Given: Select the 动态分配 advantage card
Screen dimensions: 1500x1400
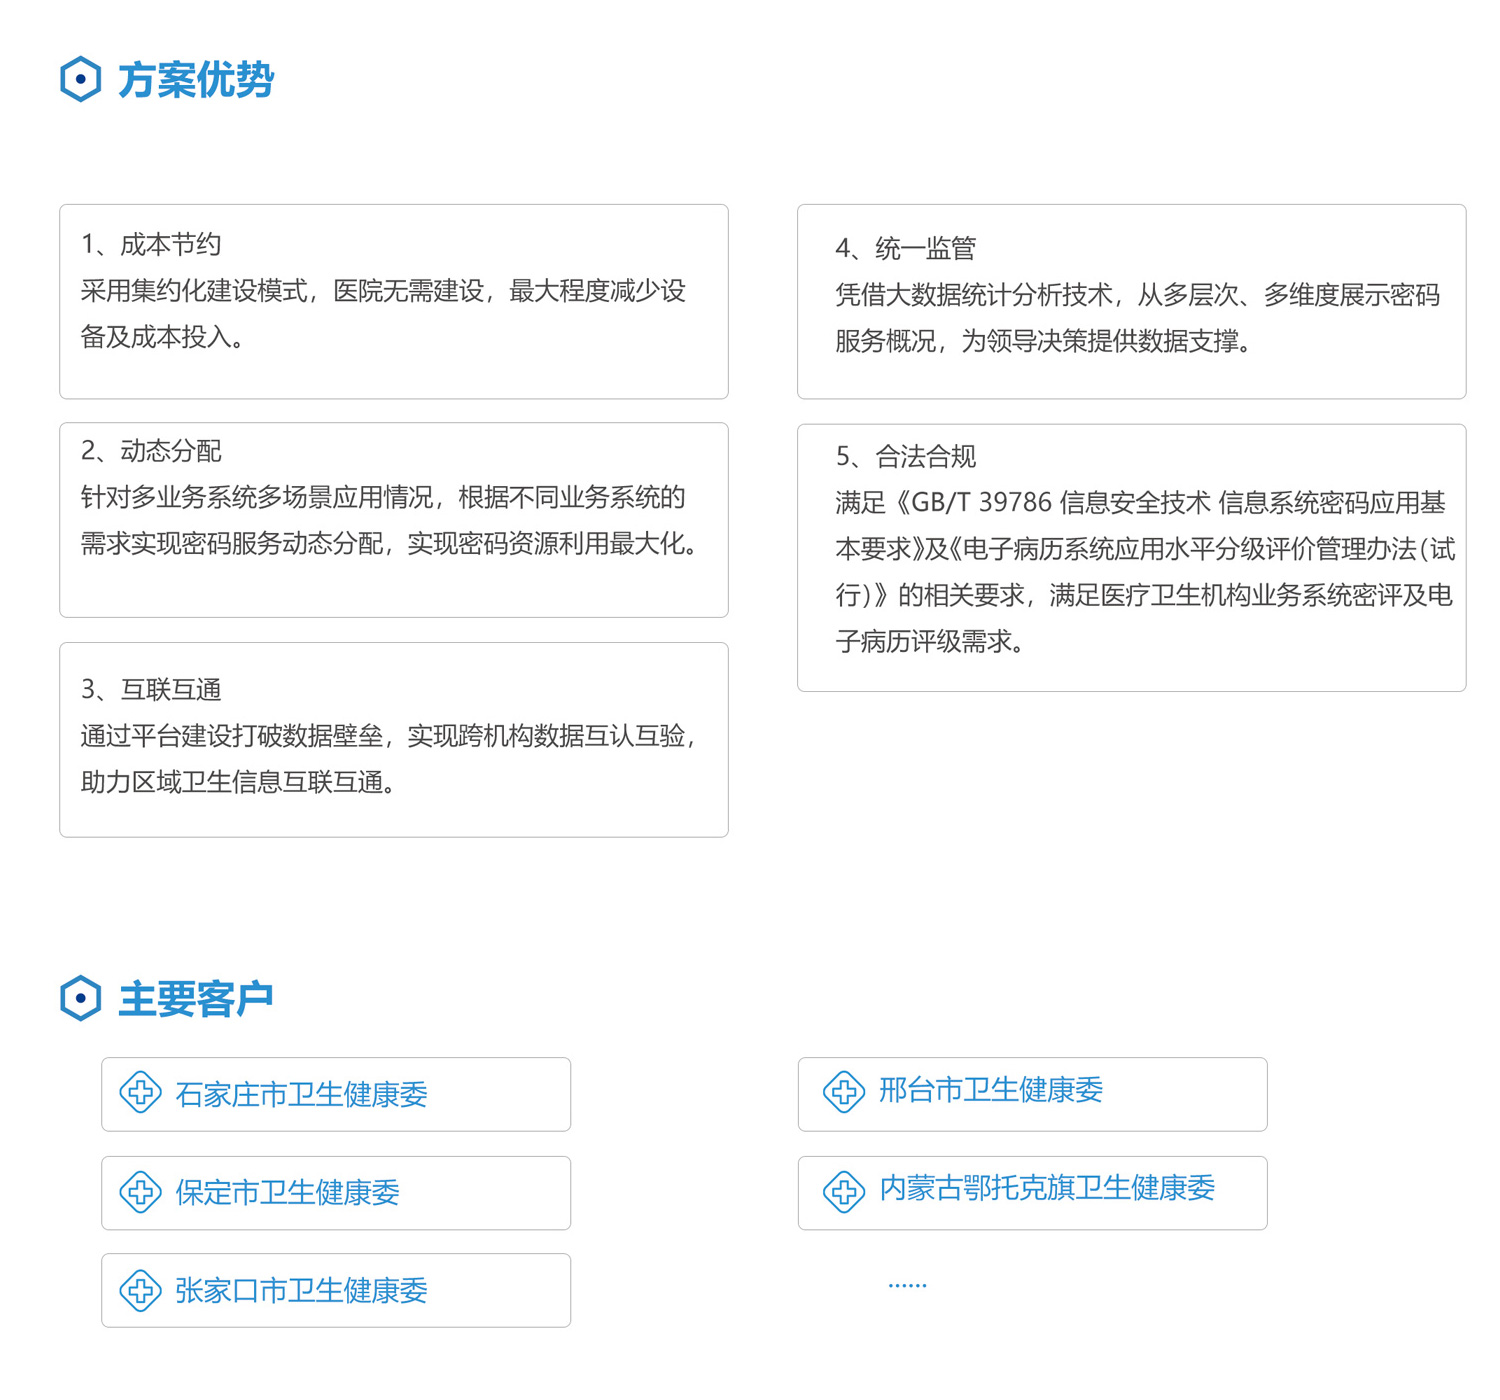Looking at the screenshot, I should click(x=393, y=519).
